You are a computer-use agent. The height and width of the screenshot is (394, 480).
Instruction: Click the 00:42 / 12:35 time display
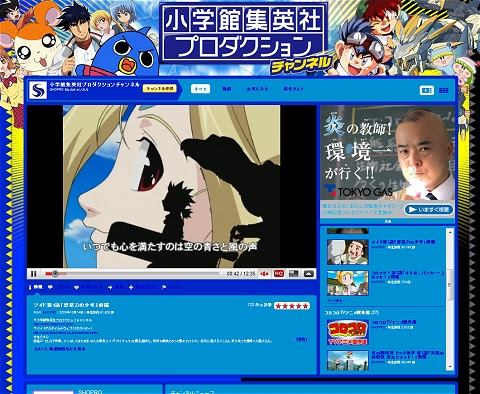241,274
